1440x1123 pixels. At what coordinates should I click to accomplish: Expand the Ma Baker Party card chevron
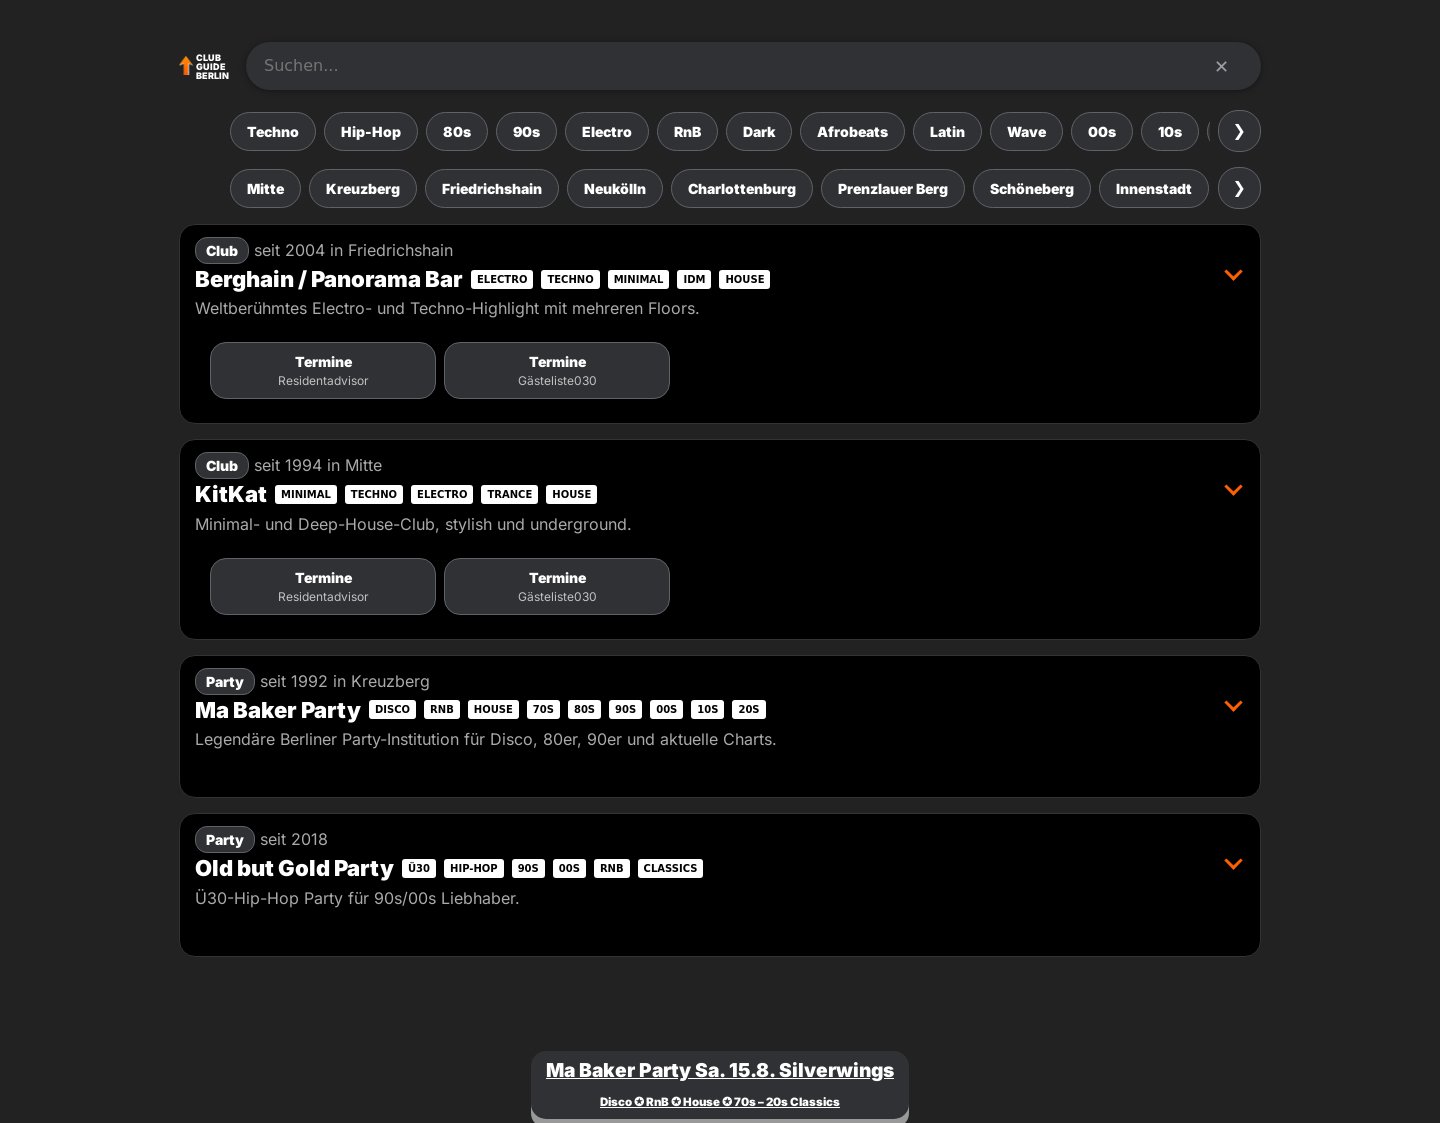[1233, 706]
